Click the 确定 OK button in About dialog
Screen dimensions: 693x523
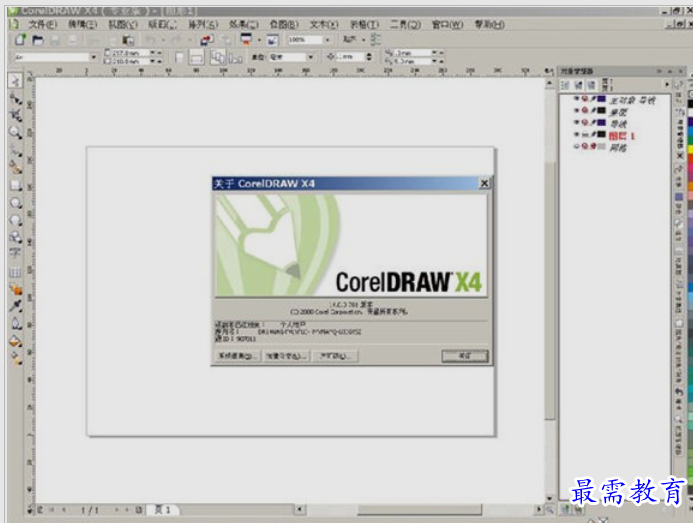point(465,356)
